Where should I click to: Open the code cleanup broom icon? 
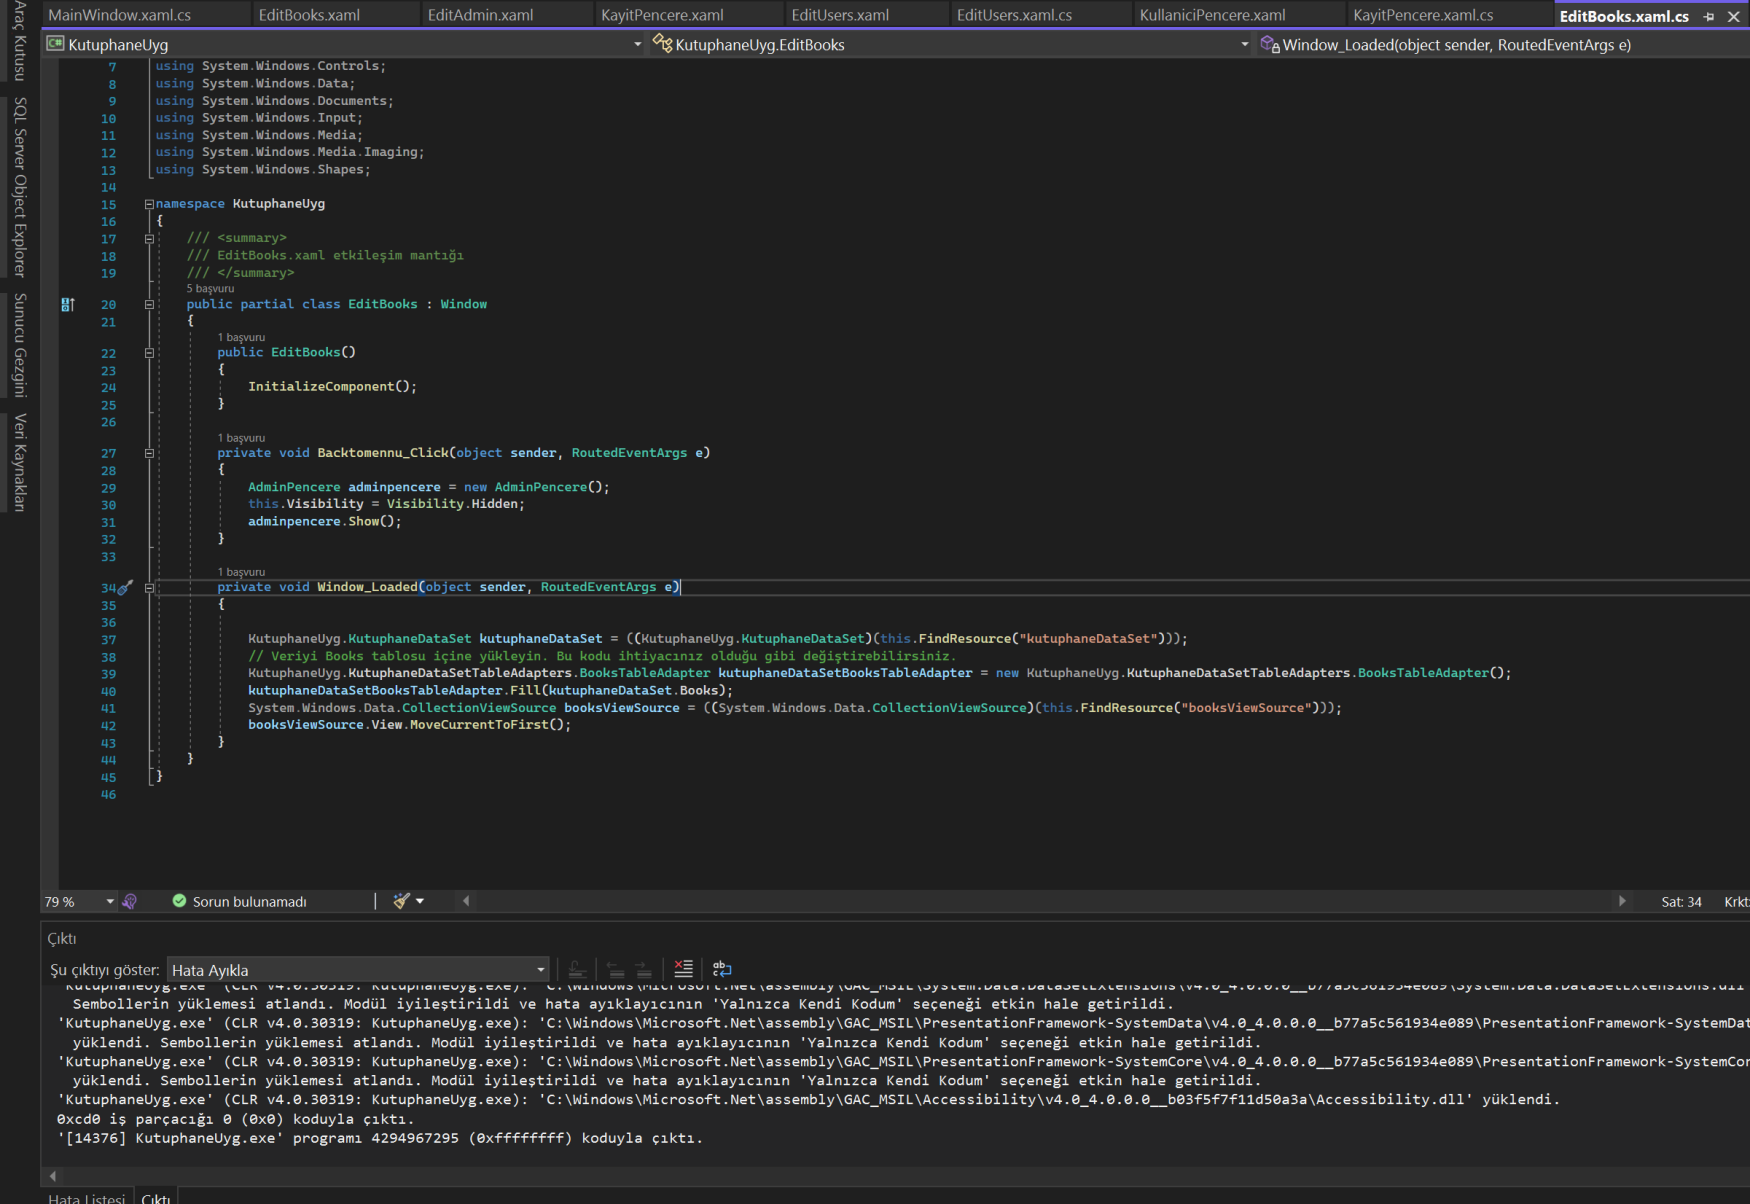pos(402,901)
